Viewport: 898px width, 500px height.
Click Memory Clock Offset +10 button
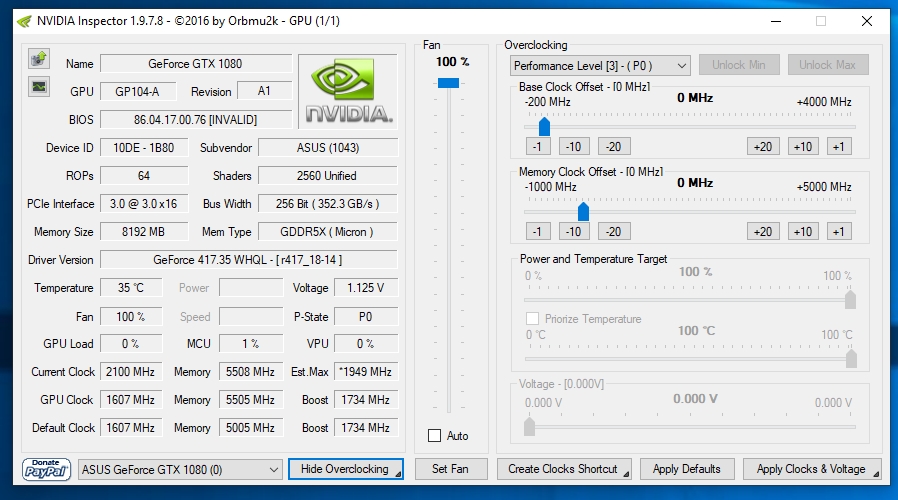(x=803, y=231)
